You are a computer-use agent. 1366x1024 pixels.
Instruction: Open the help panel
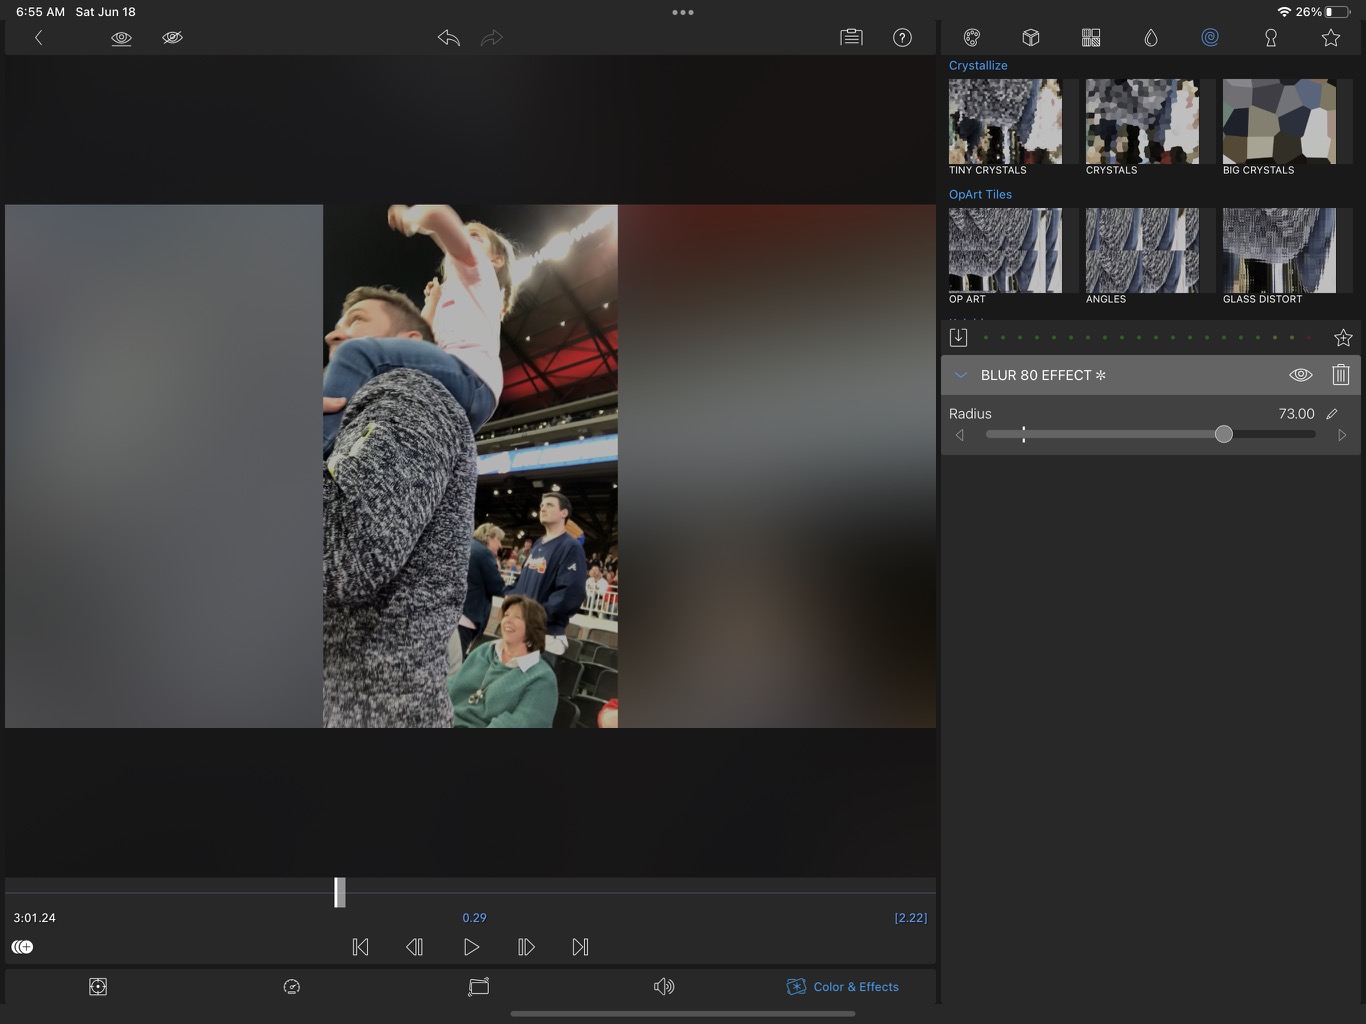902,37
